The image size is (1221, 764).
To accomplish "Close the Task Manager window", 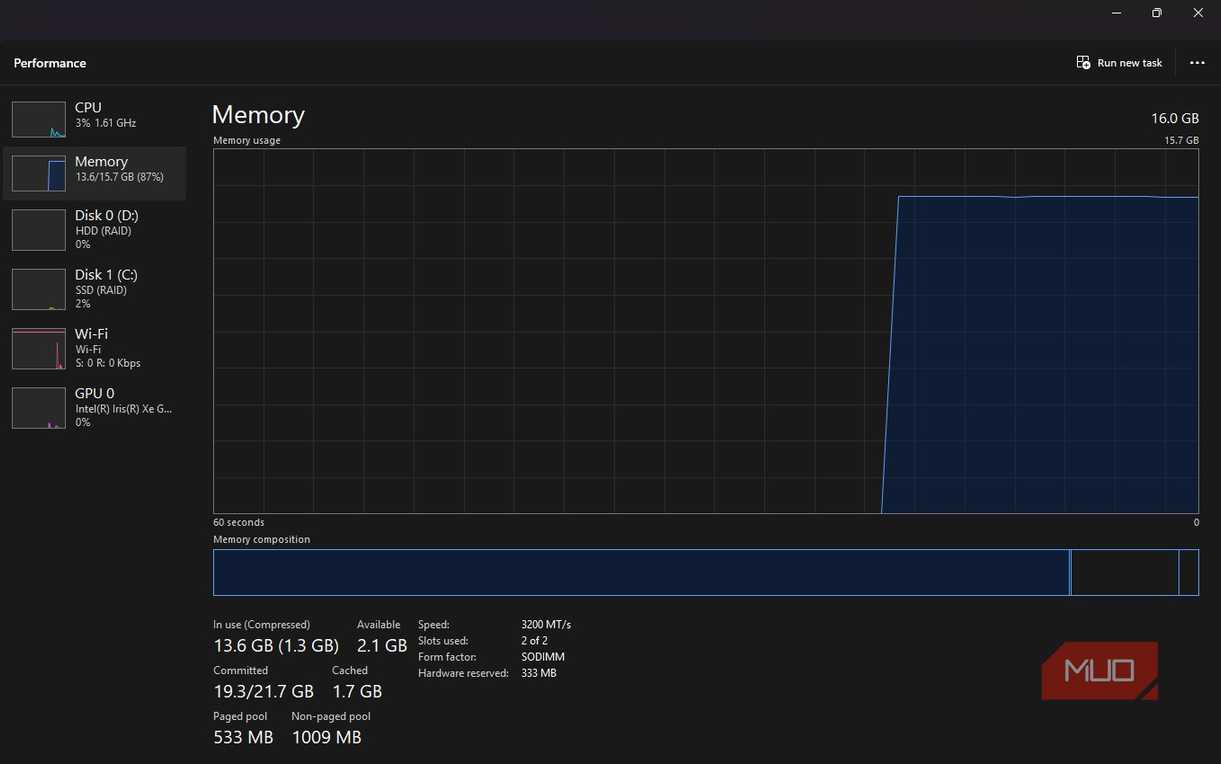I will (x=1198, y=13).
